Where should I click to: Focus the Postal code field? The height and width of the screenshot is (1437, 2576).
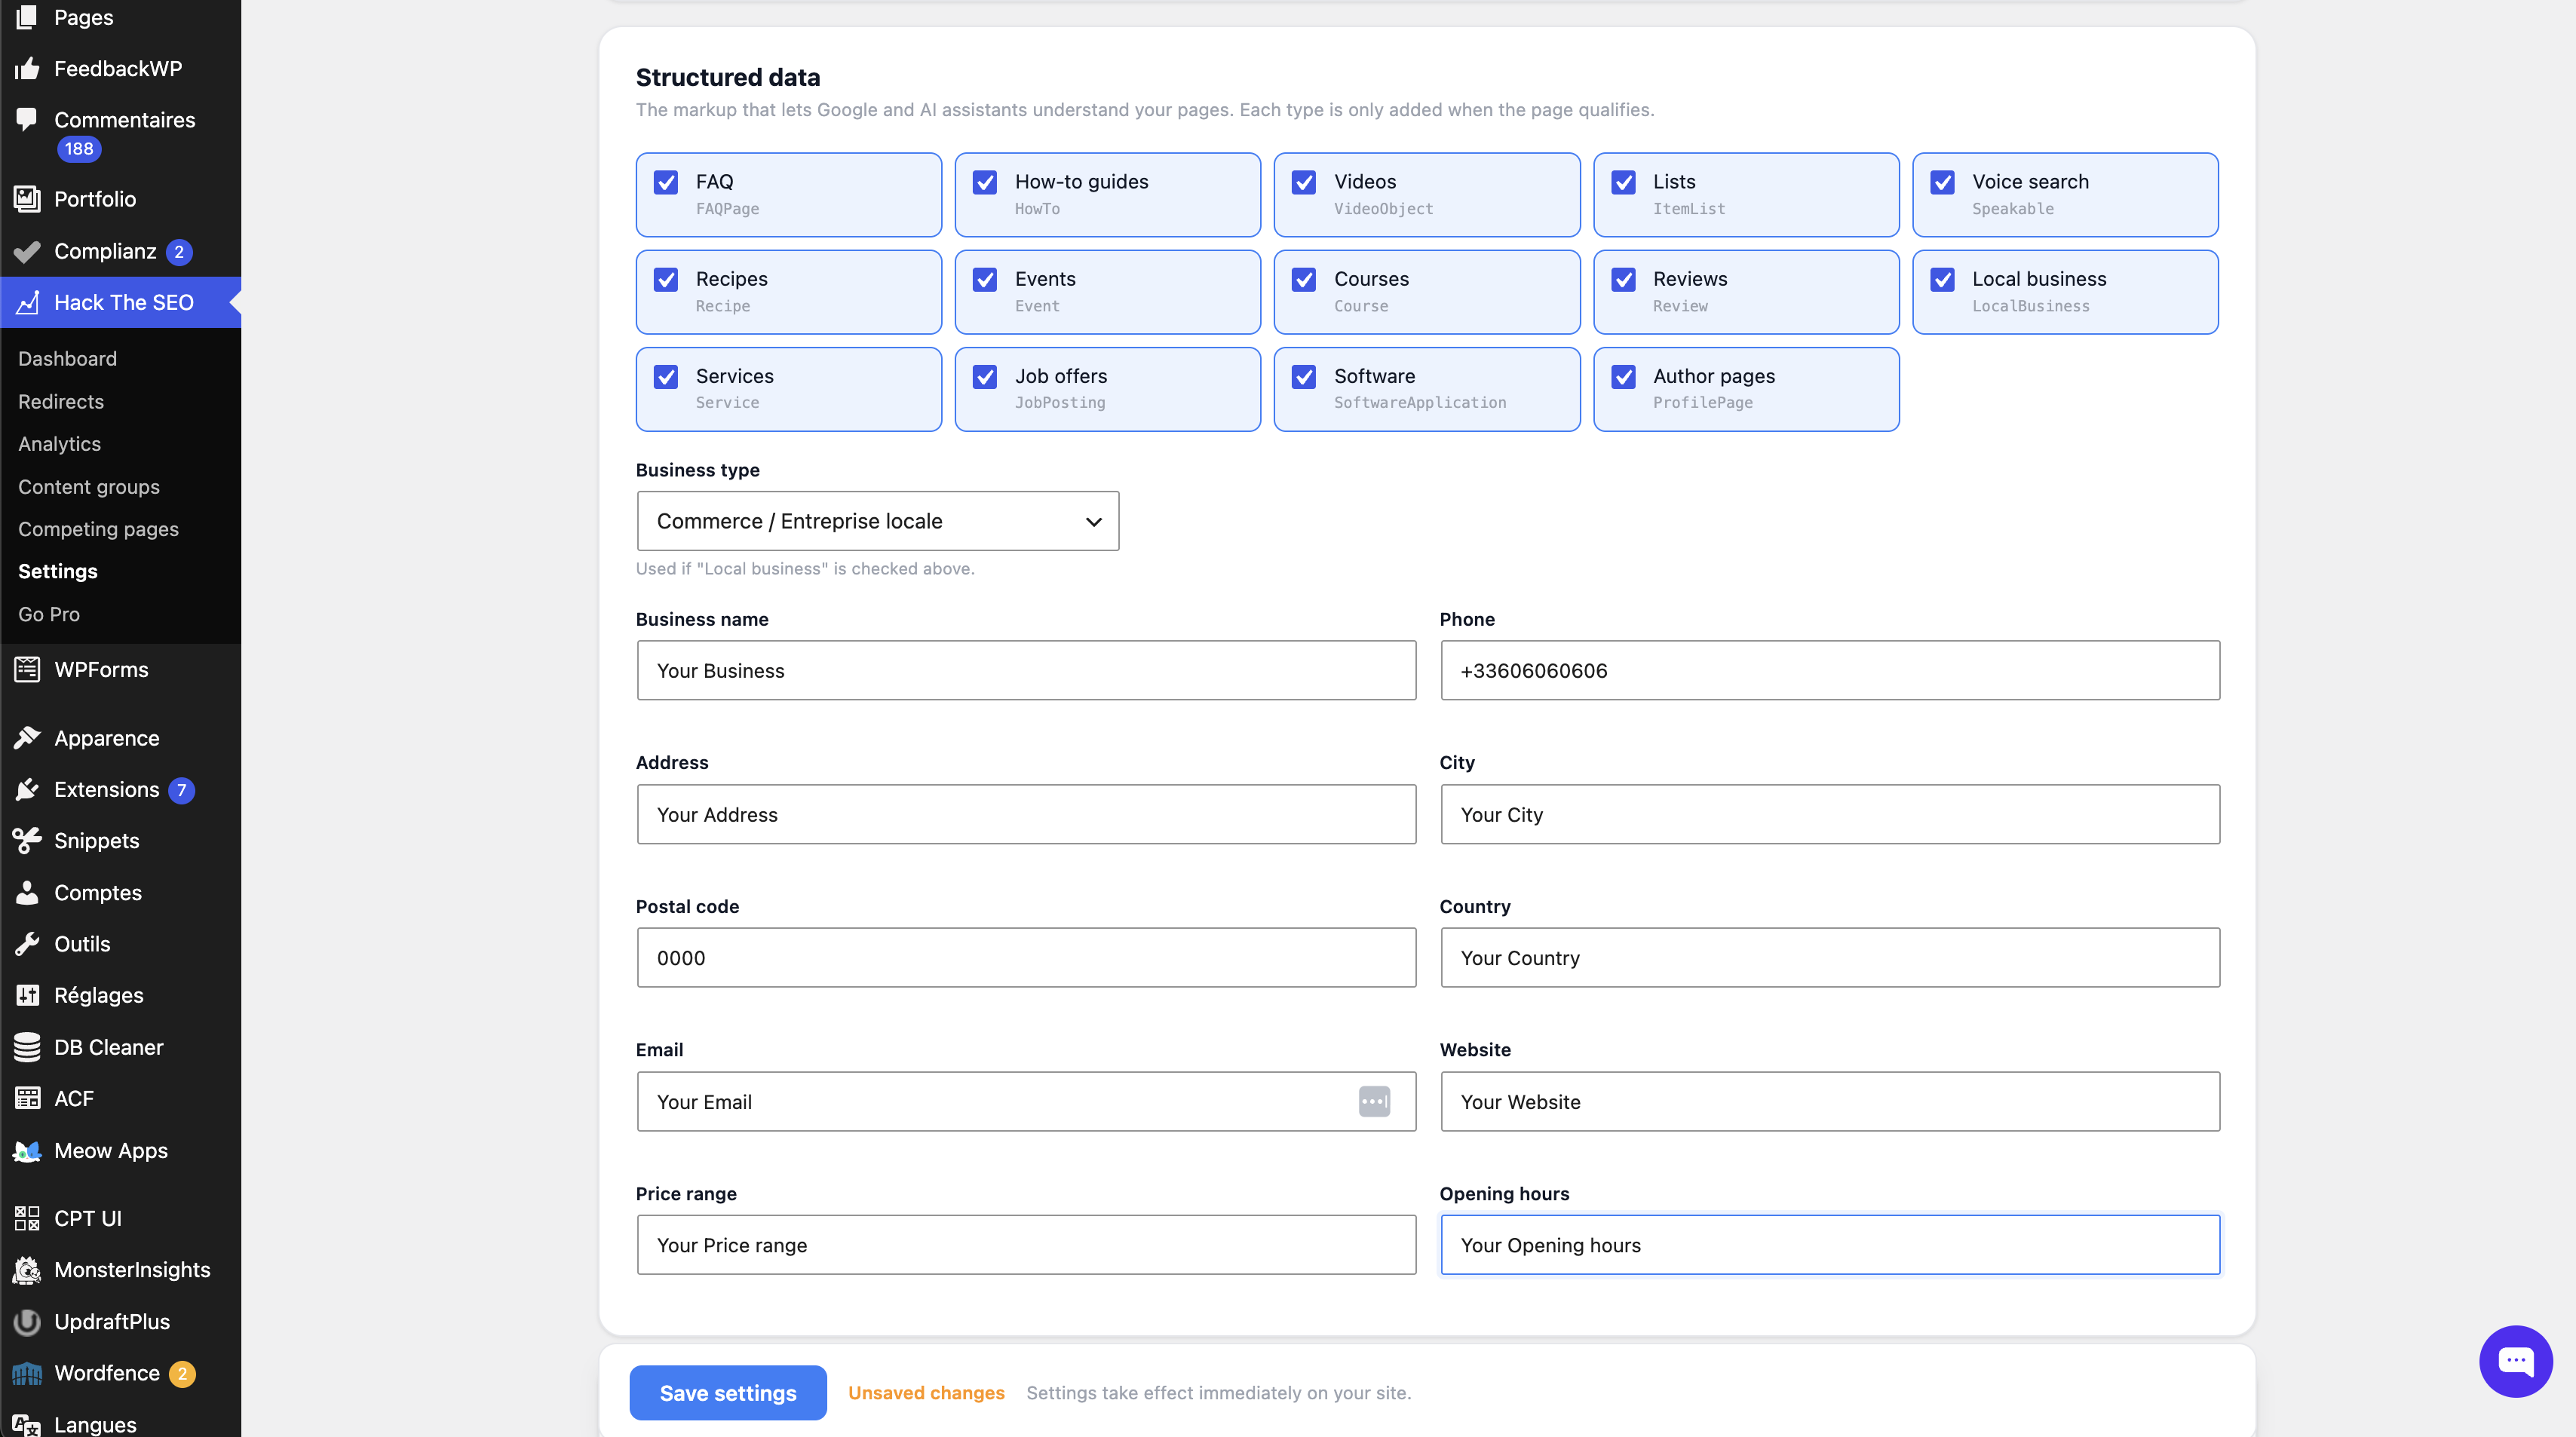pos(1026,957)
